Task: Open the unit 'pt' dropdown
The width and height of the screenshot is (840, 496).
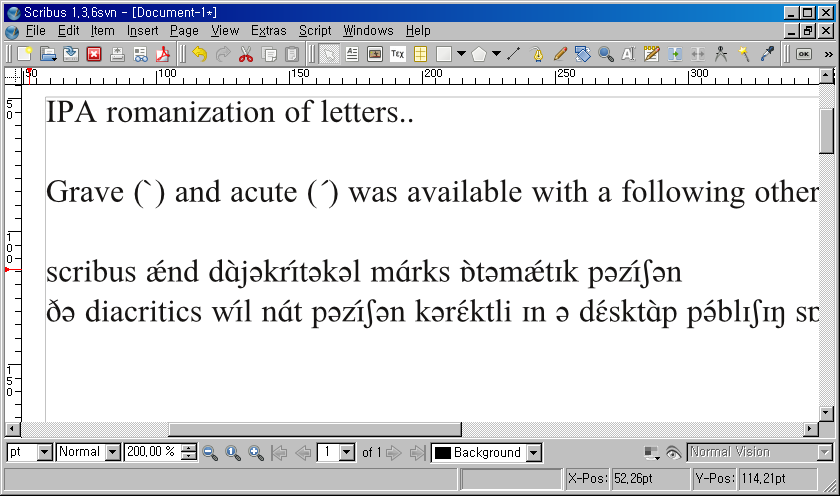Action: [43, 453]
